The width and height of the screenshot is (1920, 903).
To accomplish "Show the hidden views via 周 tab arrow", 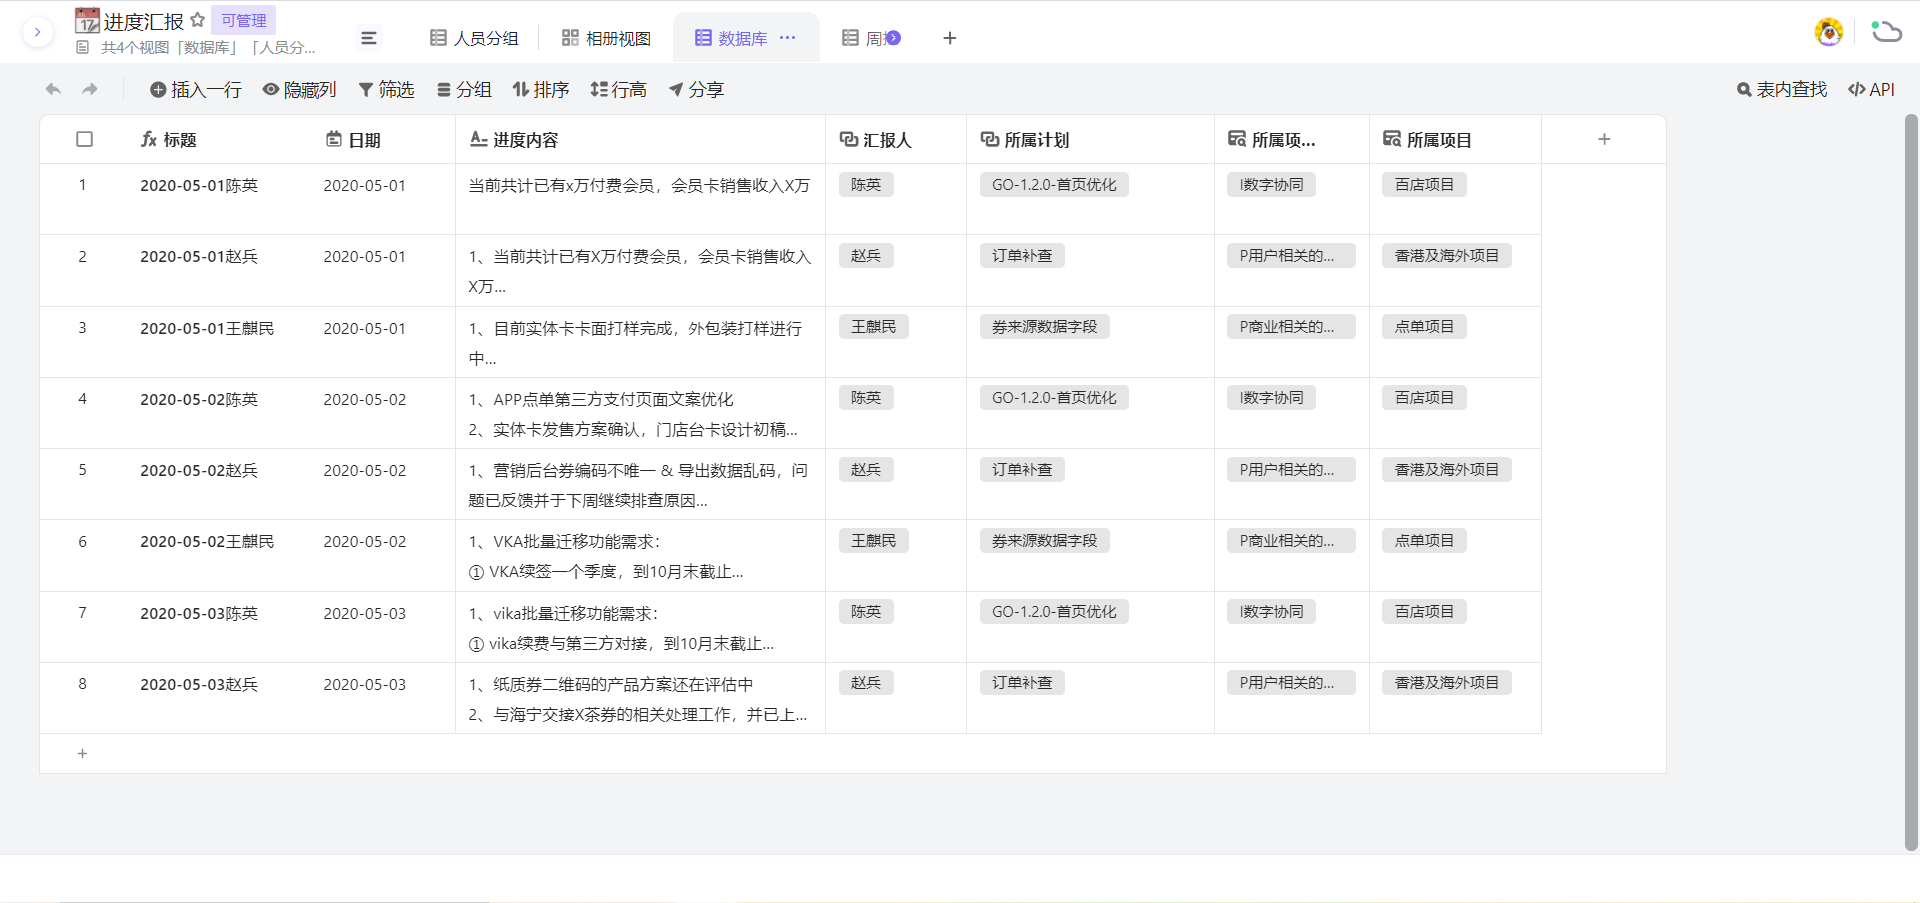I will [x=893, y=38].
